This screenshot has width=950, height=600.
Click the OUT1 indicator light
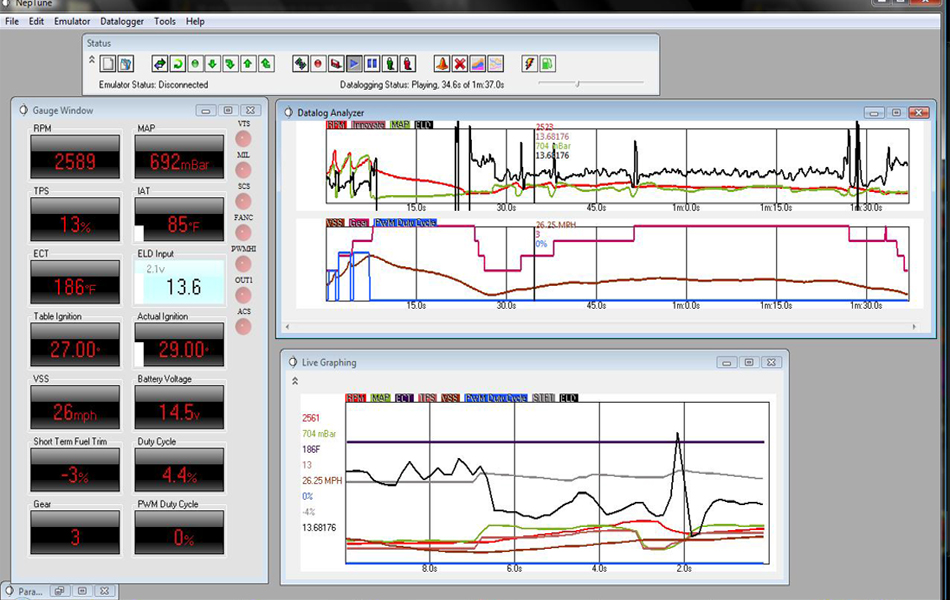[x=244, y=295]
